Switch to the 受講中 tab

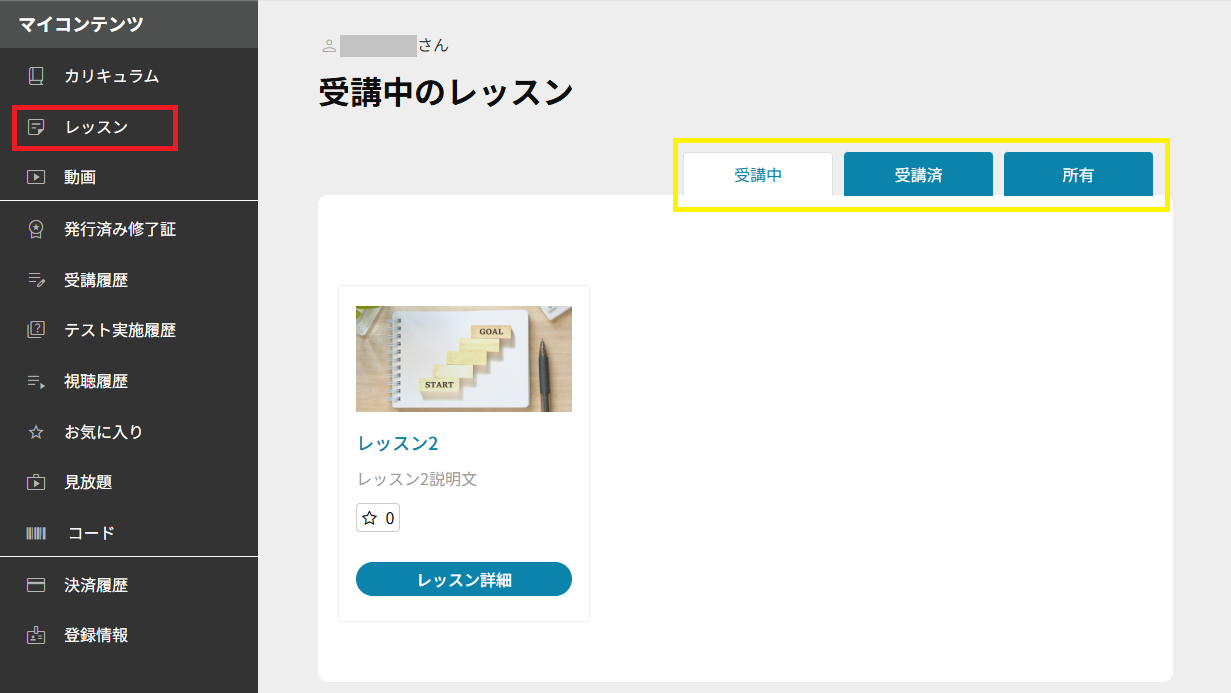click(x=758, y=175)
